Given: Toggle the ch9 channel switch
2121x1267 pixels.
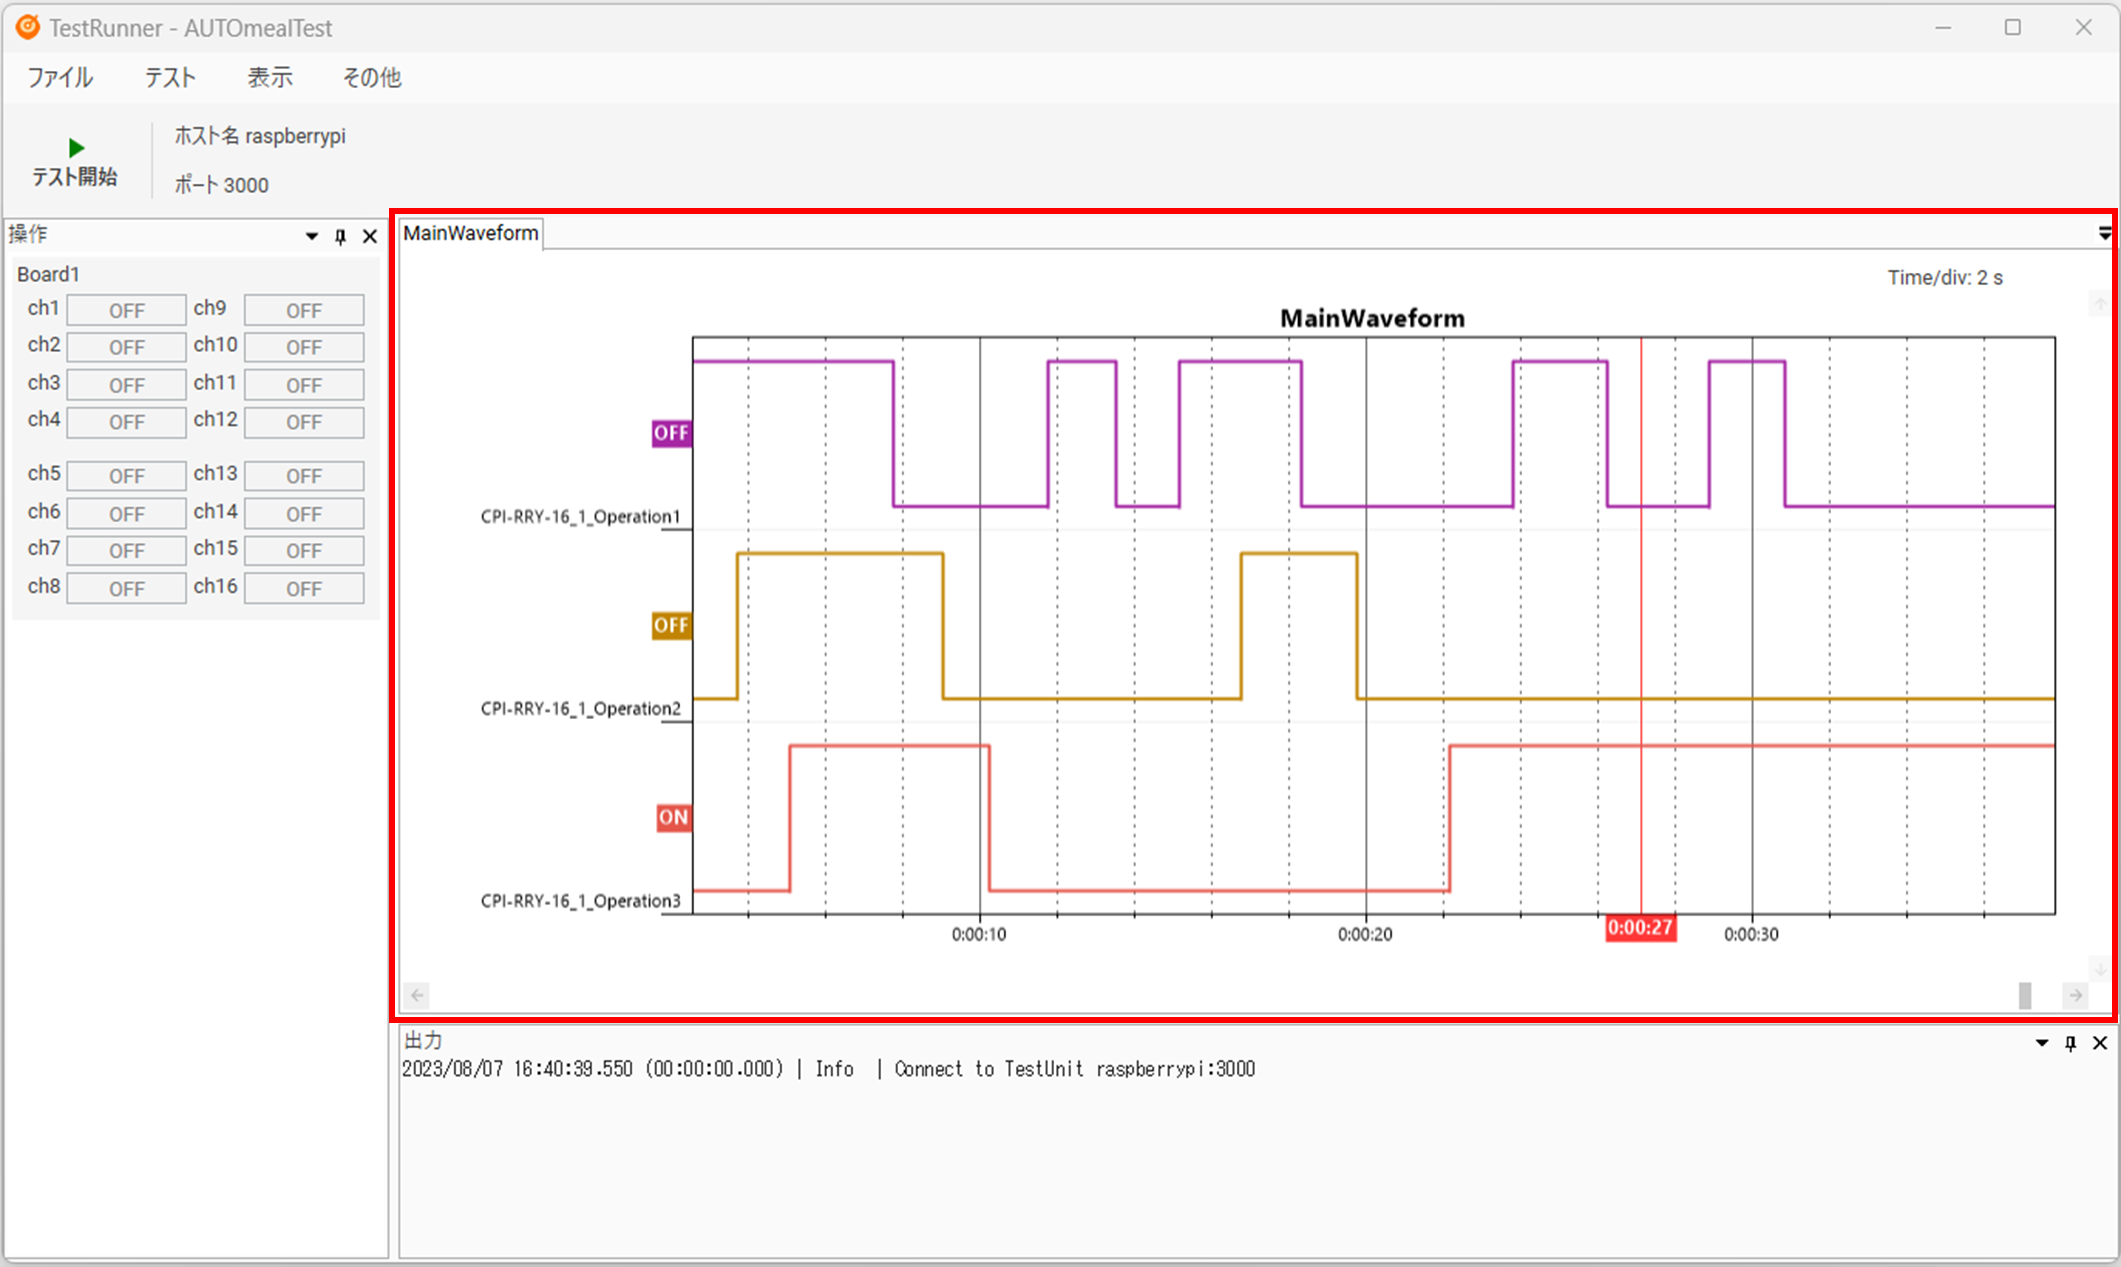Looking at the screenshot, I should [303, 310].
